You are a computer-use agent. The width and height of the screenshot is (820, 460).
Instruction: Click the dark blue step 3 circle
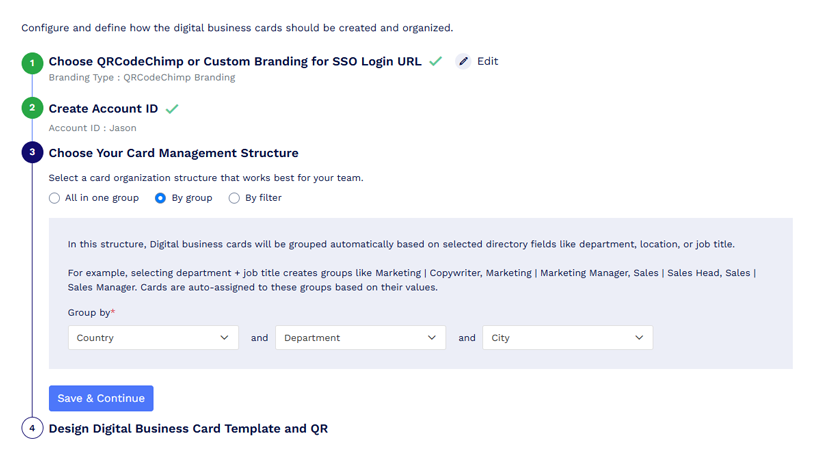pyautogui.click(x=32, y=152)
